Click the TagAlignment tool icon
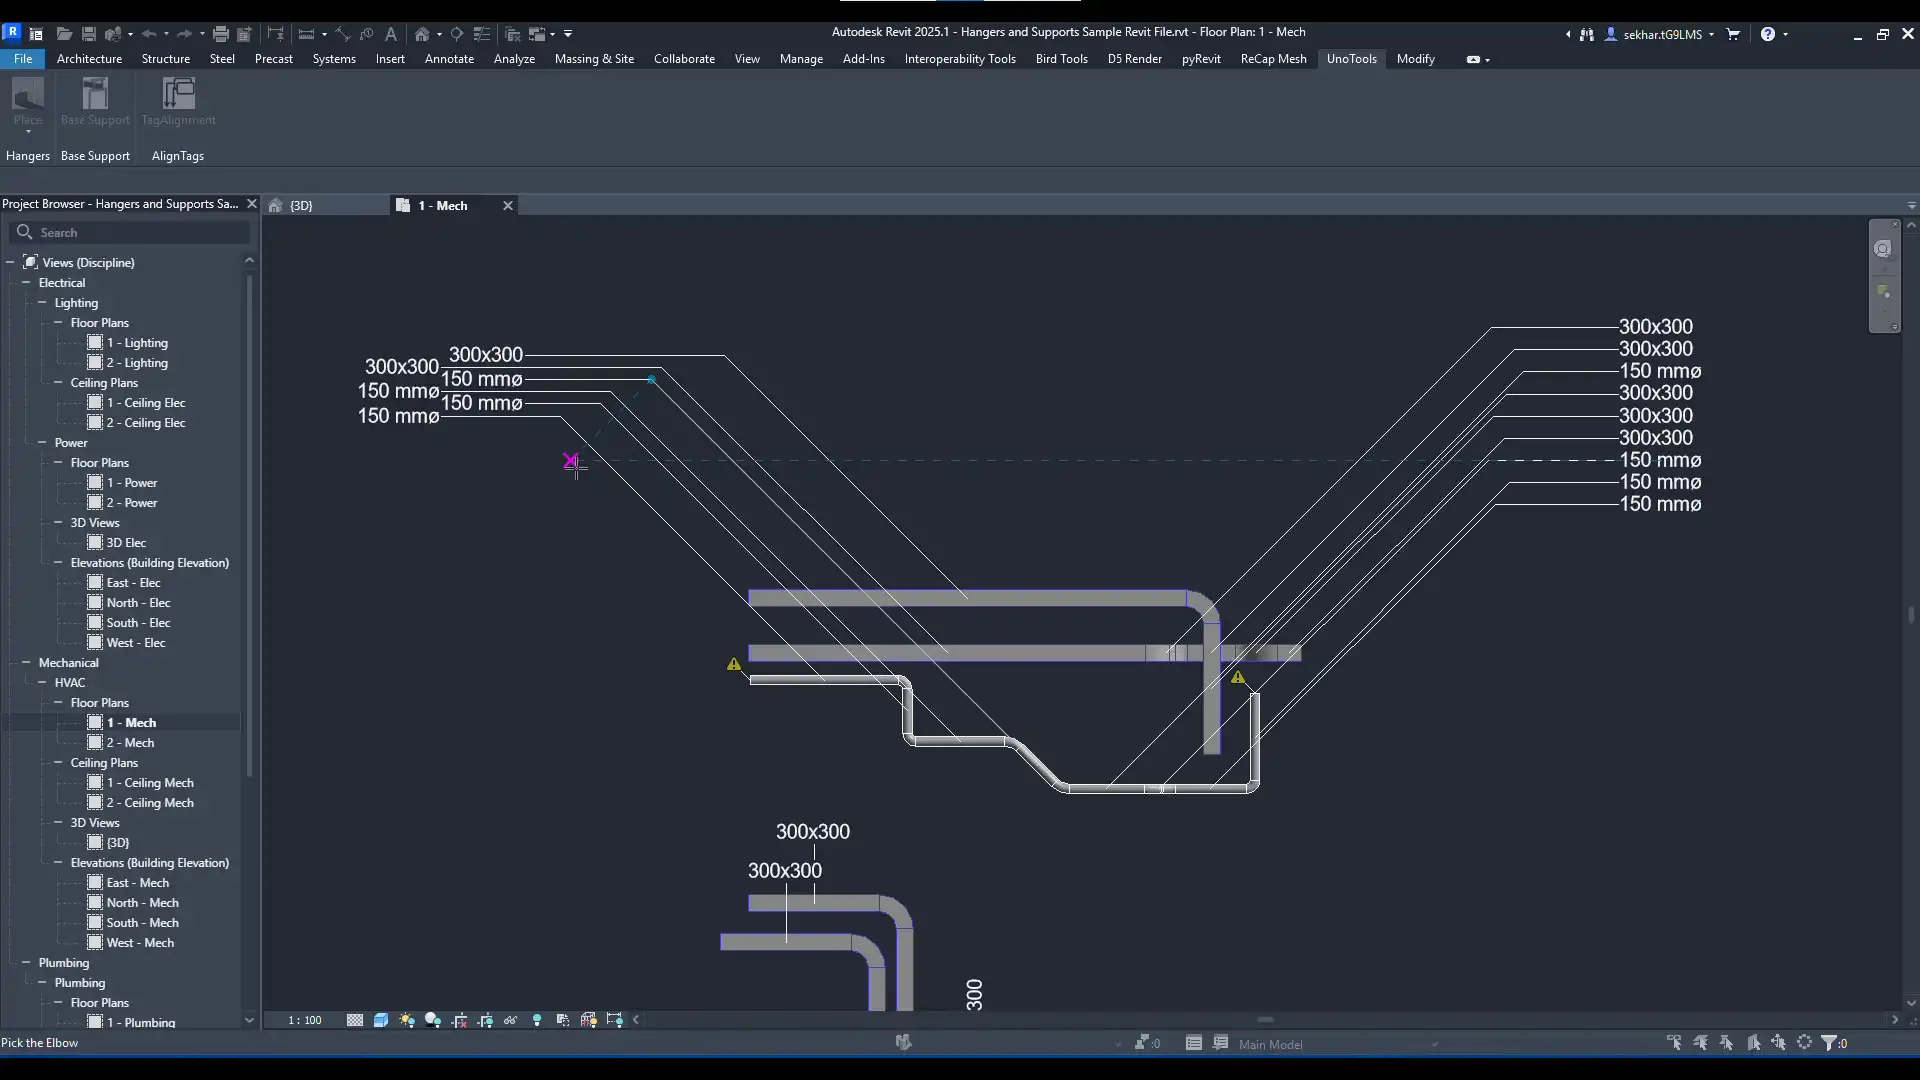The width and height of the screenshot is (1920, 1080). 178,95
